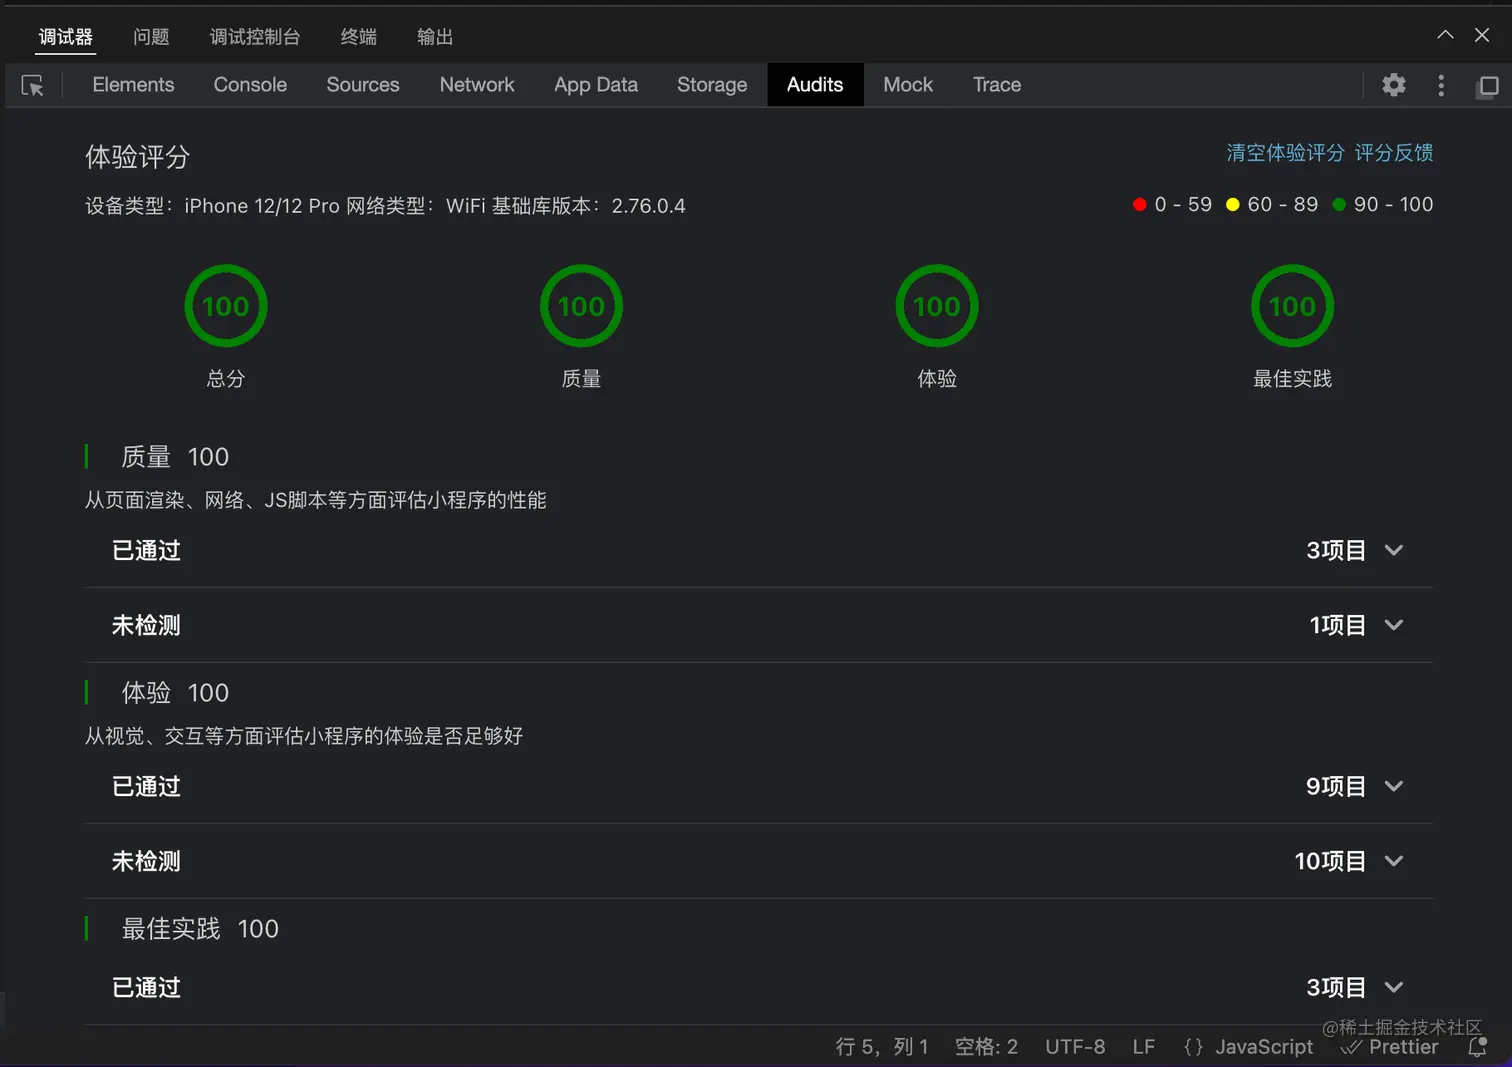Screen dimensions: 1512x1067
Task: Click LF line ending in status bar
Action: click(x=1144, y=1047)
